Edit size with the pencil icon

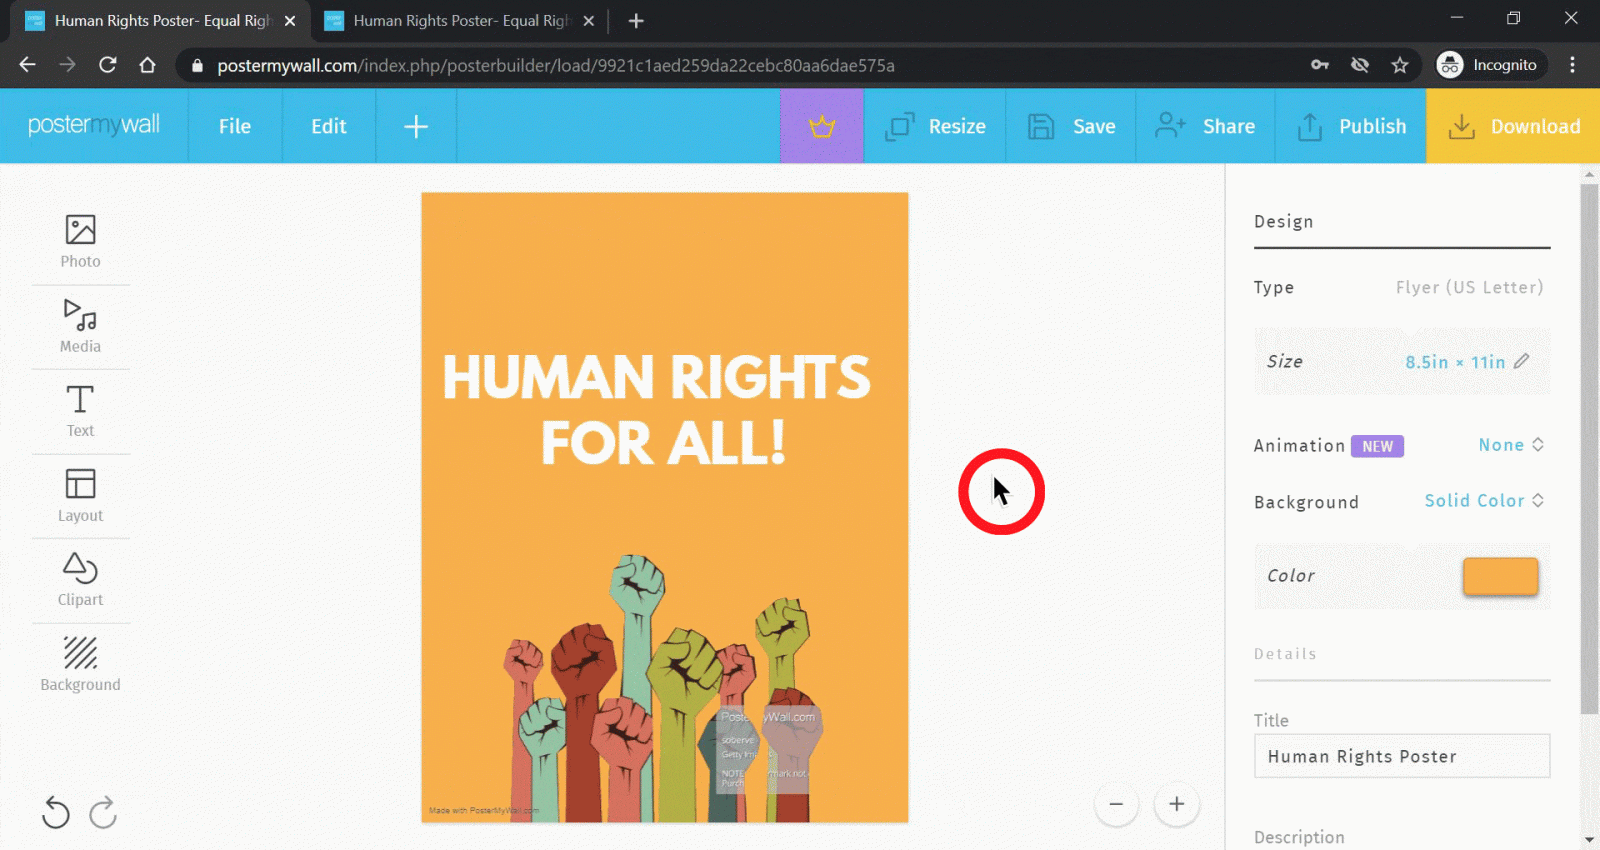click(1522, 361)
